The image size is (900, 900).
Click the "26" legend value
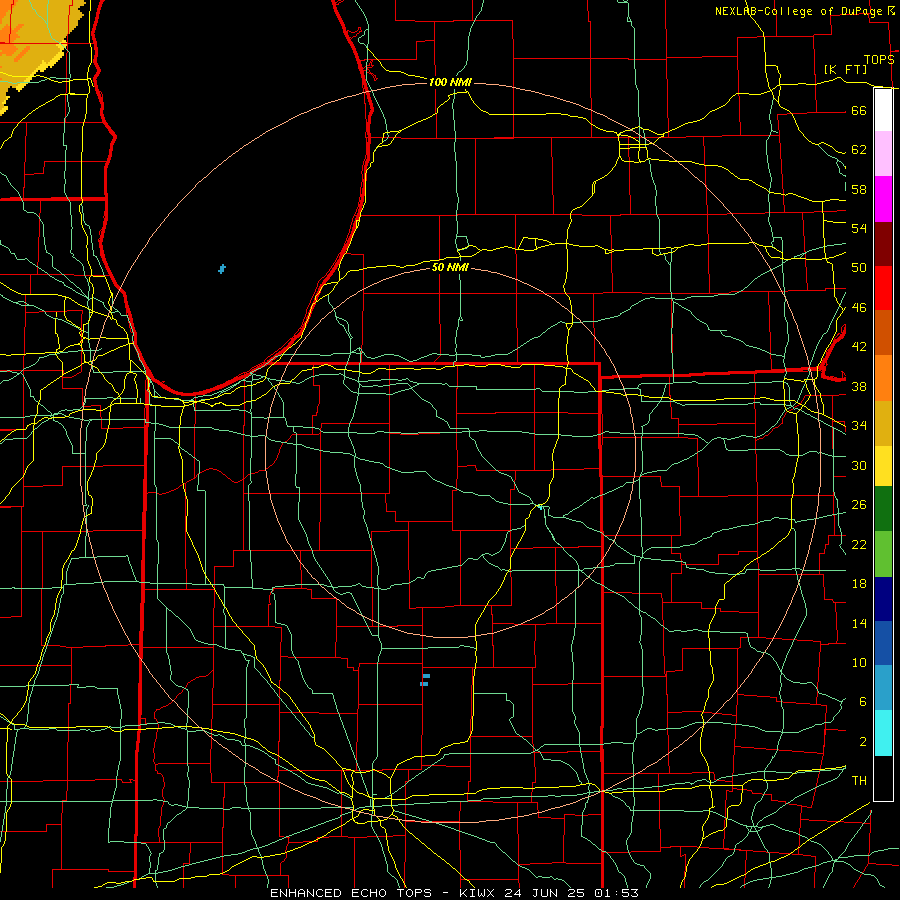pyautogui.click(x=859, y=505)
